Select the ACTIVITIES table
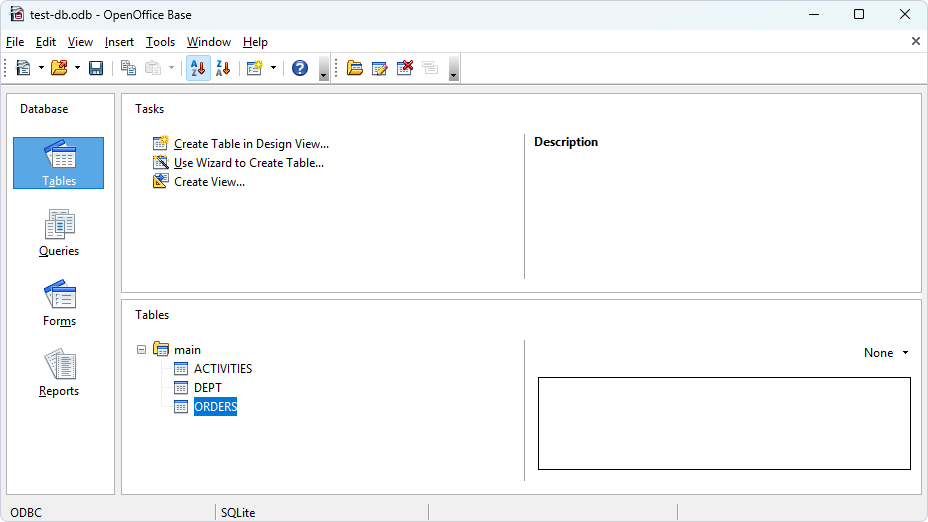The image size is (928, 522). tap(223, 369)
